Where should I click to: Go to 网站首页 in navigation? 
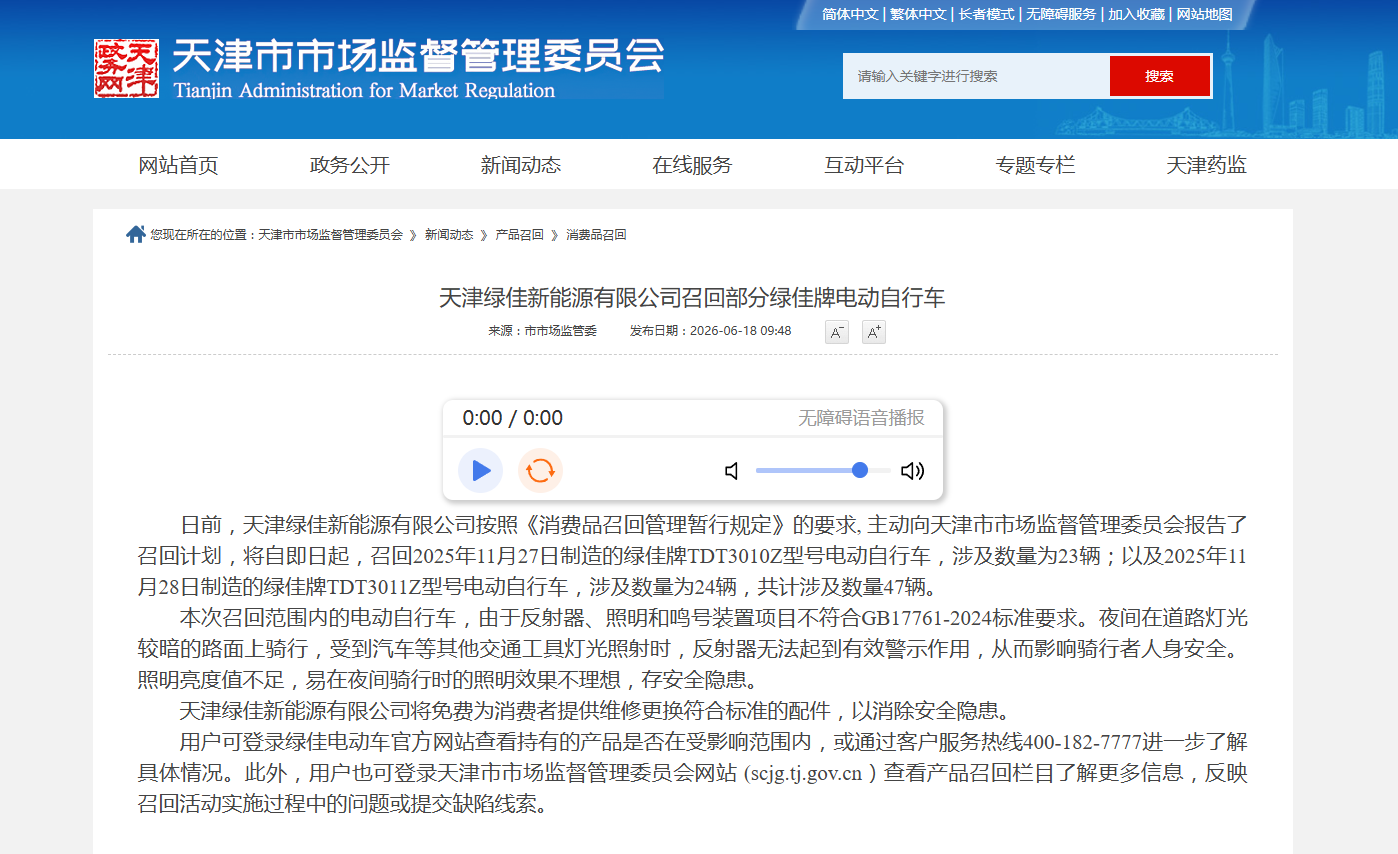[x=178, y=165]
